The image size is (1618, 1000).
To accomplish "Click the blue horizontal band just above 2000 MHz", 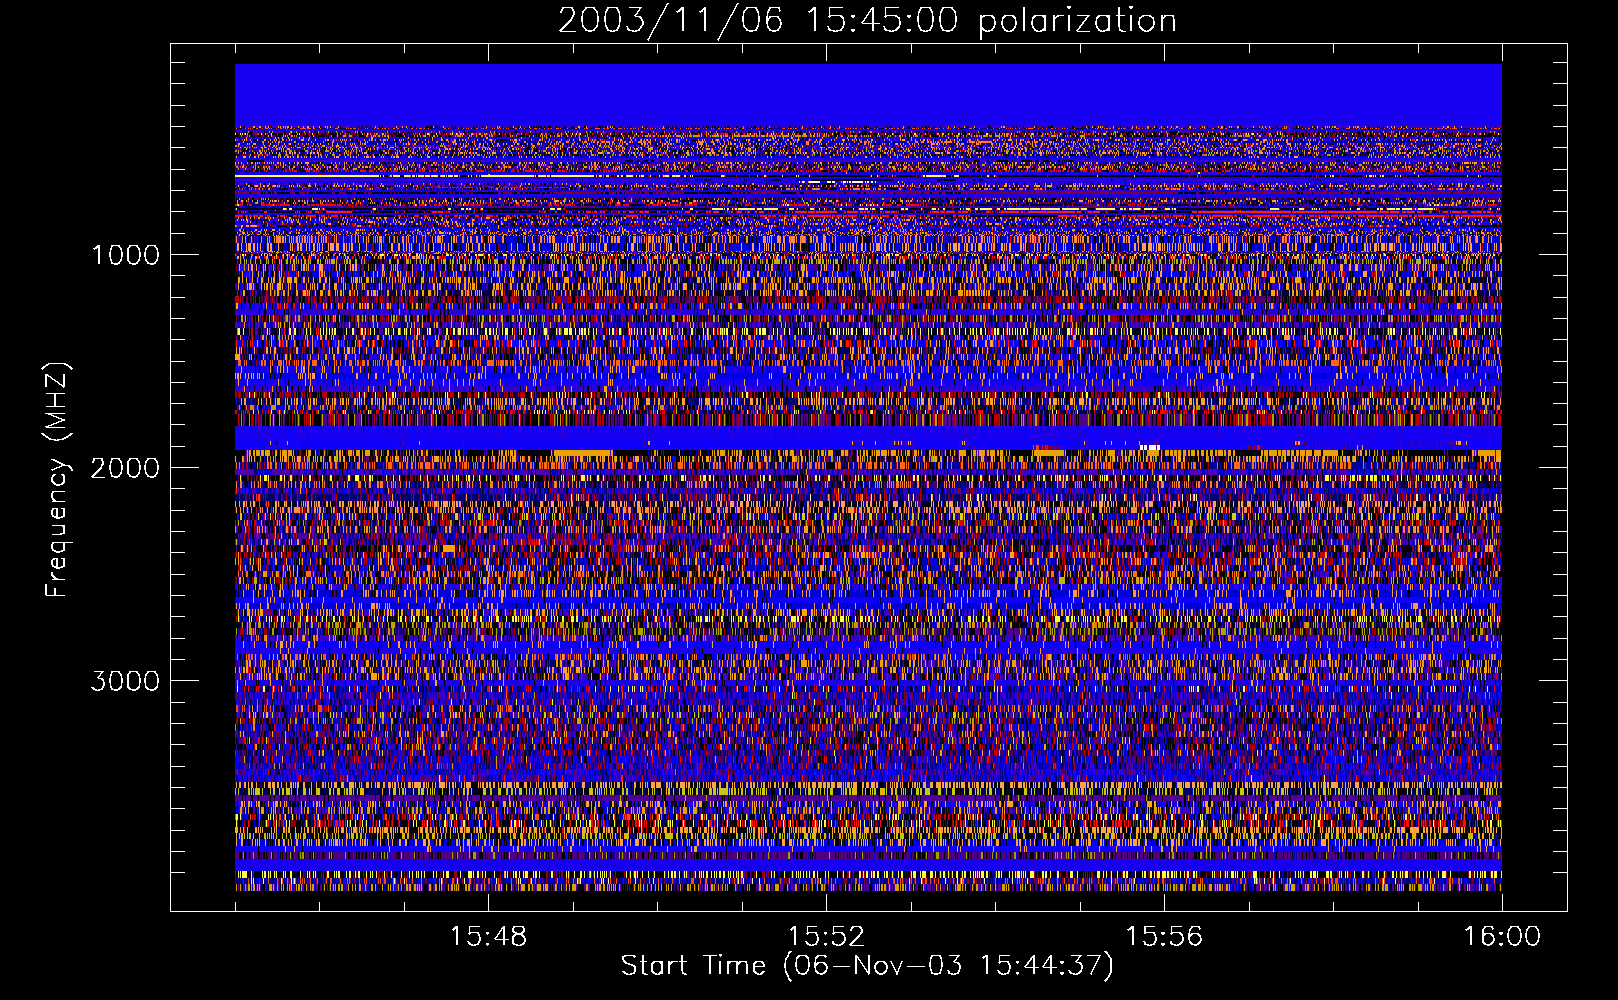I will pos(868,437).
